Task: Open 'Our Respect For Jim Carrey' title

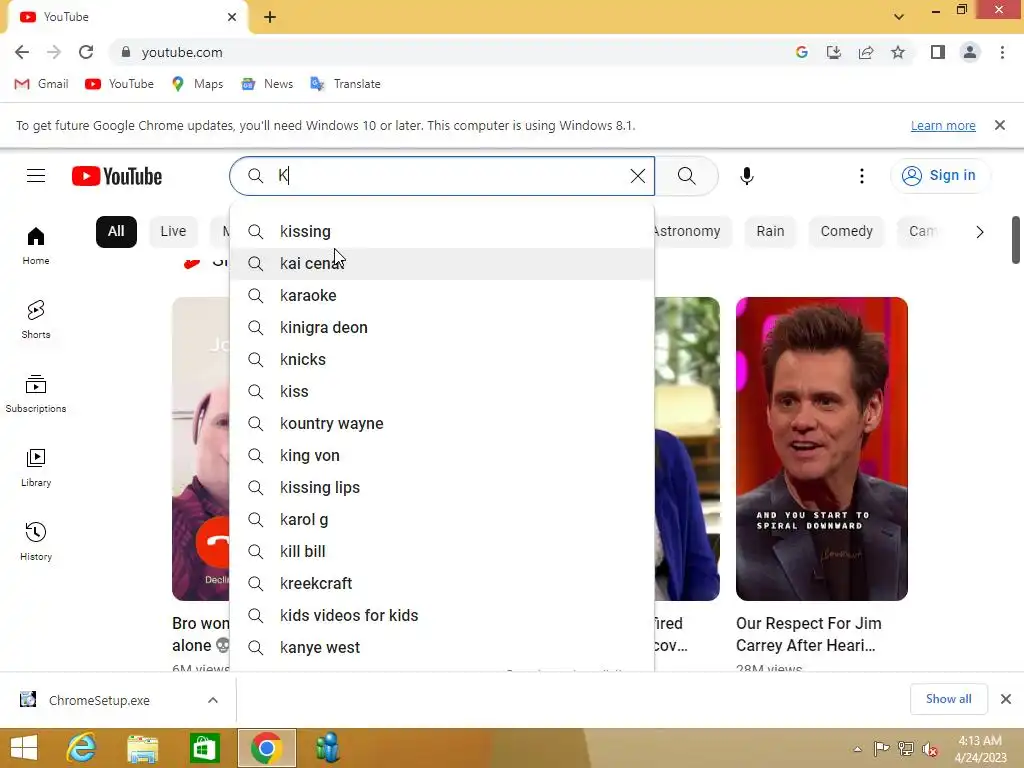Action: (808, 634)
